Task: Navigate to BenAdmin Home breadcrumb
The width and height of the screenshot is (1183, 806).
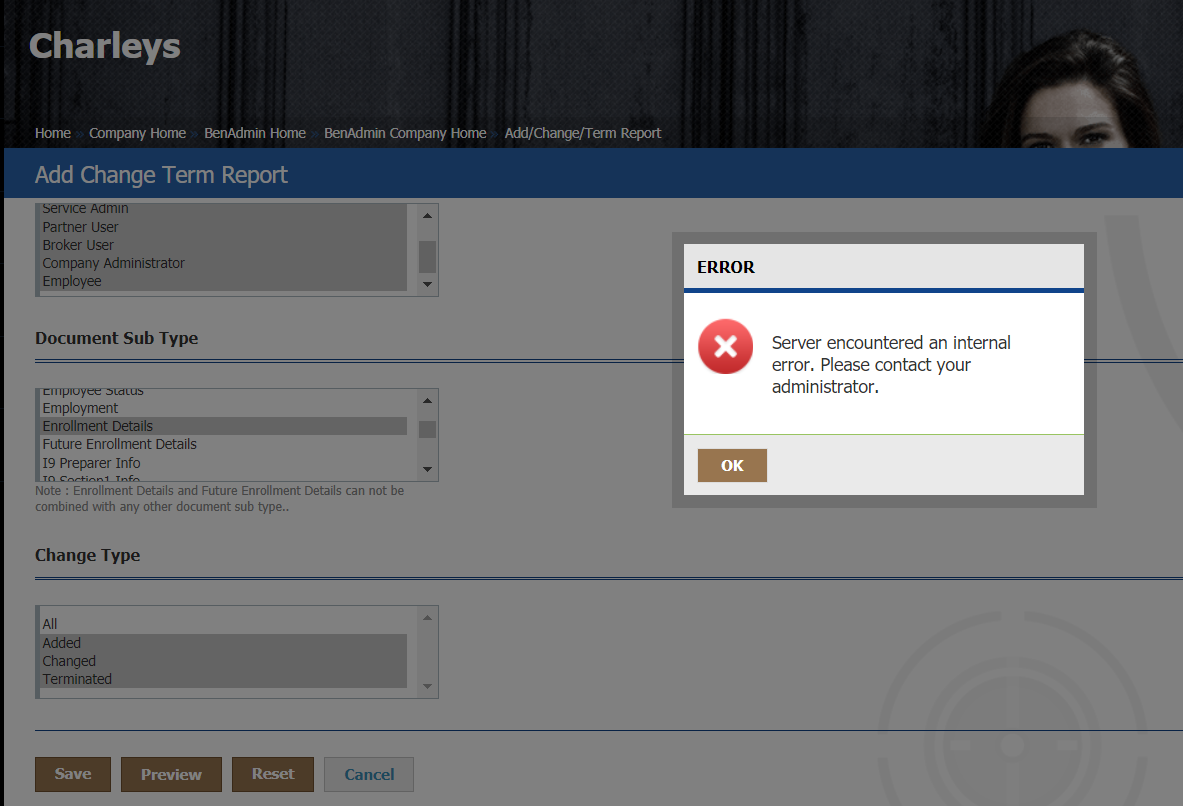Action: click(255, 133)
